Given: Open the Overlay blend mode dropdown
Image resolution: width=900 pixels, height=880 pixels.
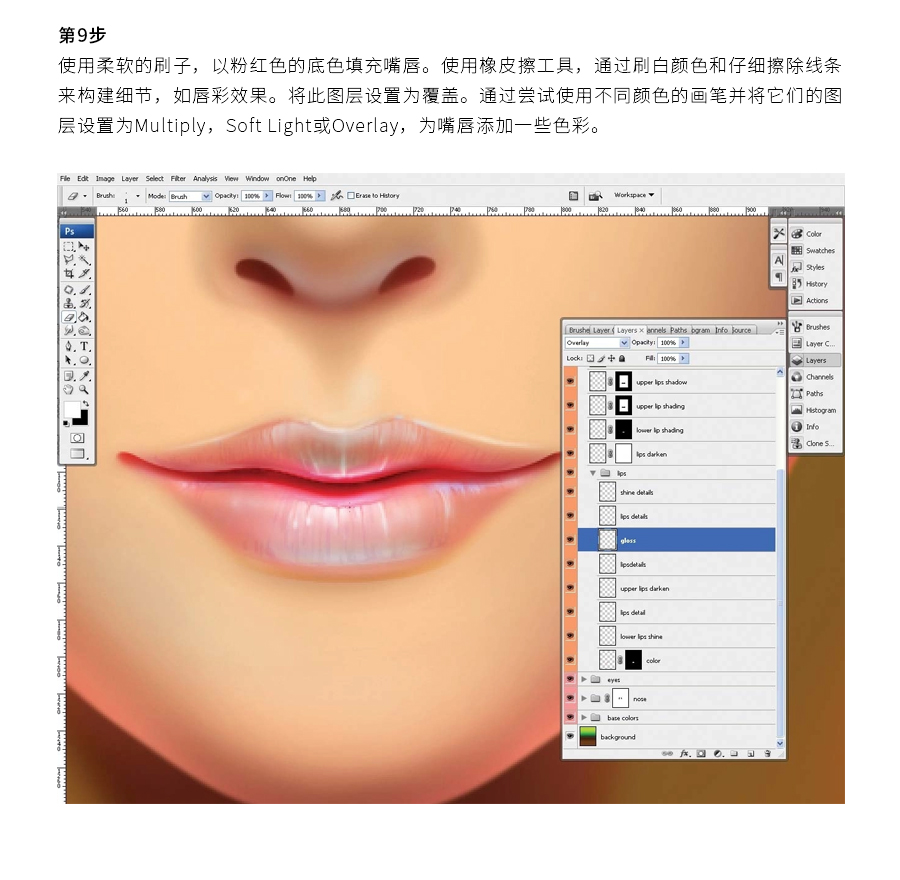Looking at the screenshot, I should click(x=624, y=343).
